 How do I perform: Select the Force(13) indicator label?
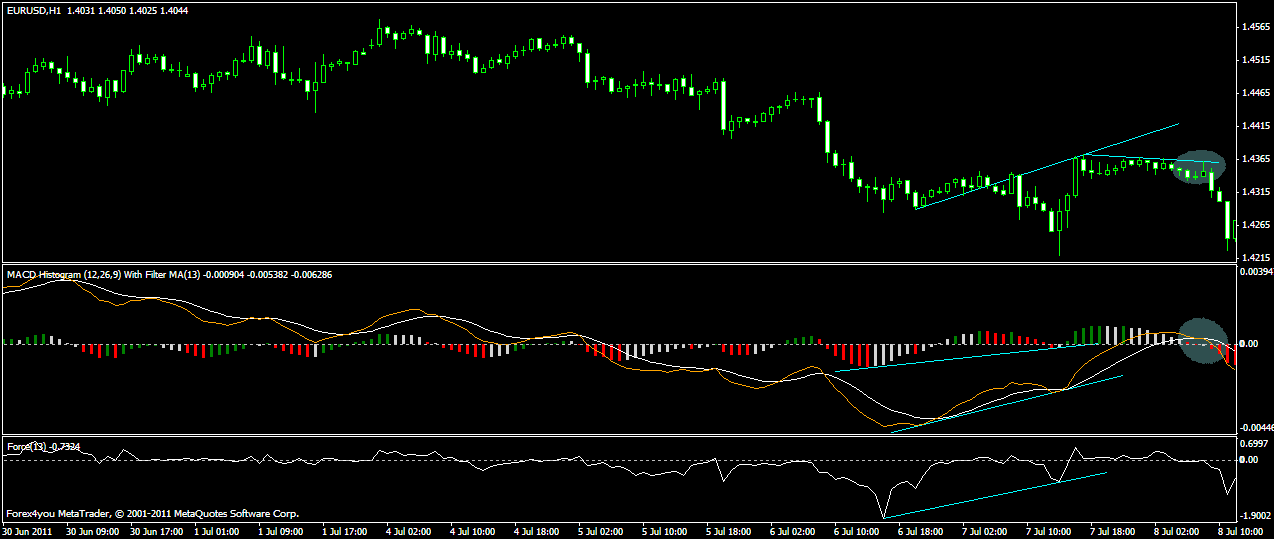[x=25, y=446]
